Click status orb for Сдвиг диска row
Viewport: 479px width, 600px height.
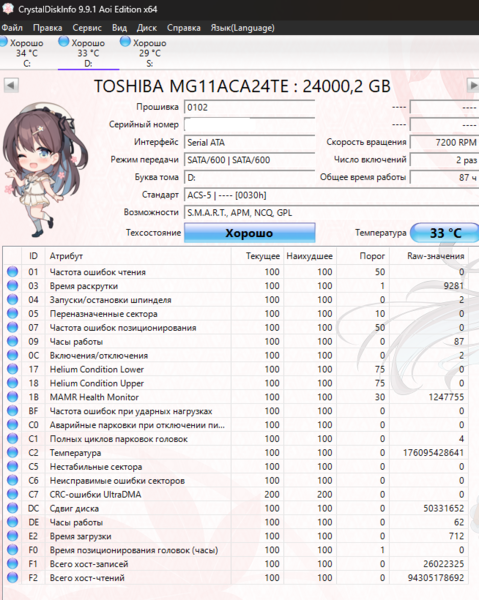click(13, 508)
